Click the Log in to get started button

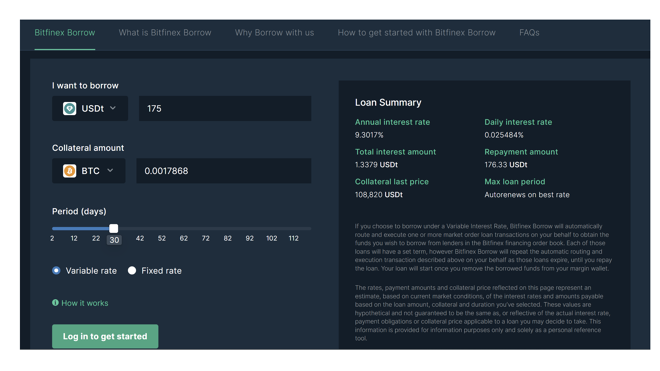click(x=105, y=336)
